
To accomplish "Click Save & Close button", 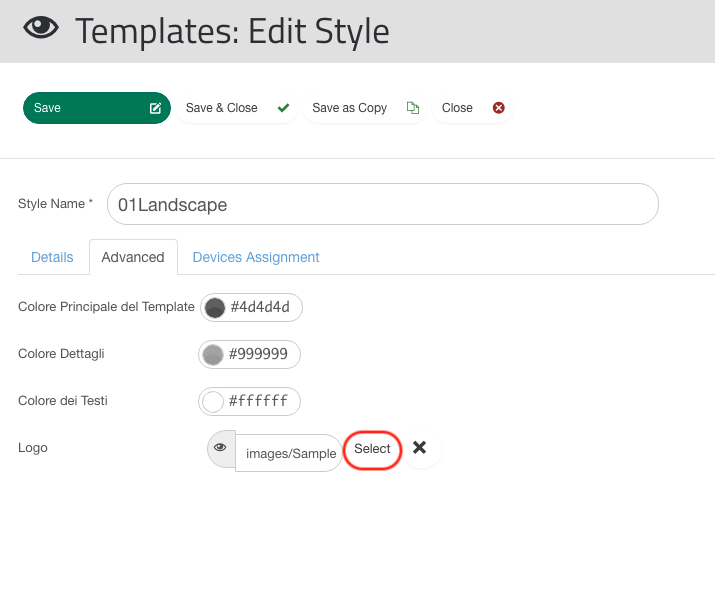I will (237, 108).
